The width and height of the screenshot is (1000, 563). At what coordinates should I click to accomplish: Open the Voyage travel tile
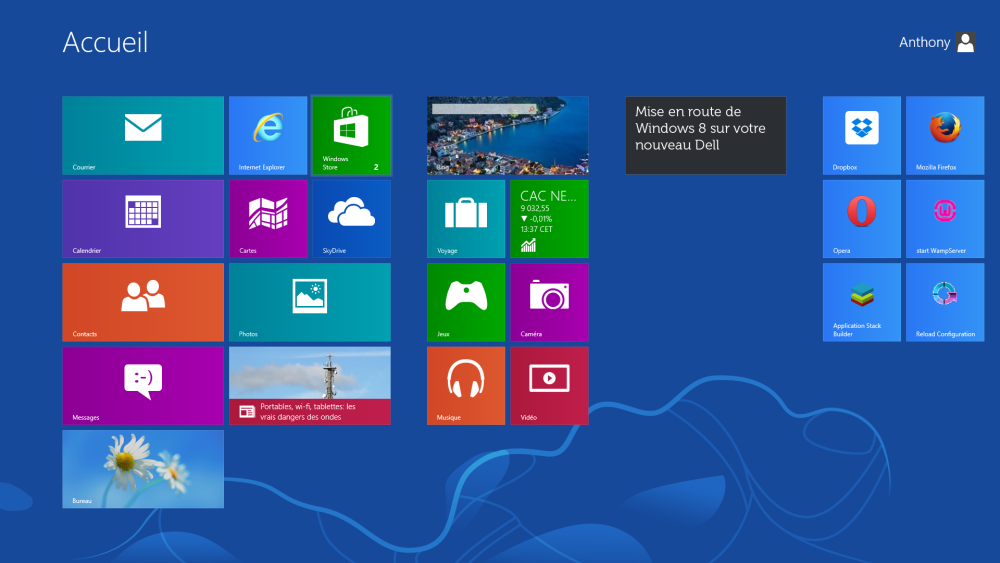(x=466, y=219)
